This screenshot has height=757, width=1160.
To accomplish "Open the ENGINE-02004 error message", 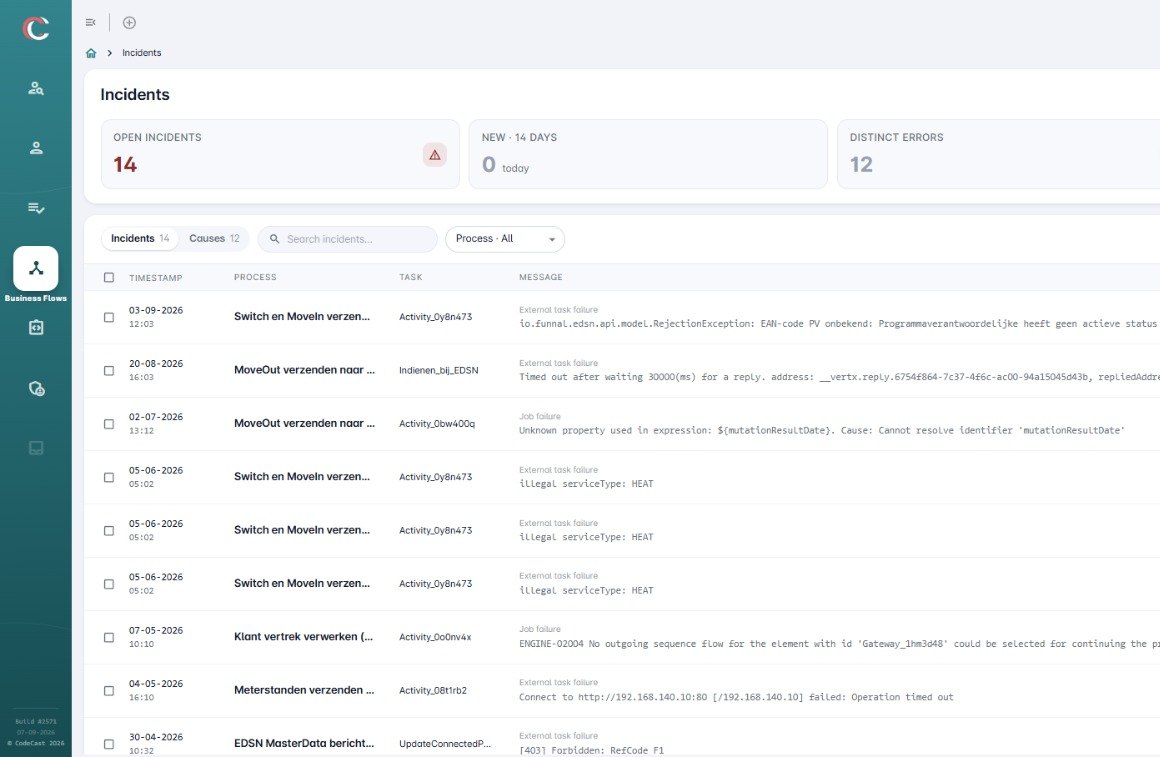I will (x=839, y=644).
